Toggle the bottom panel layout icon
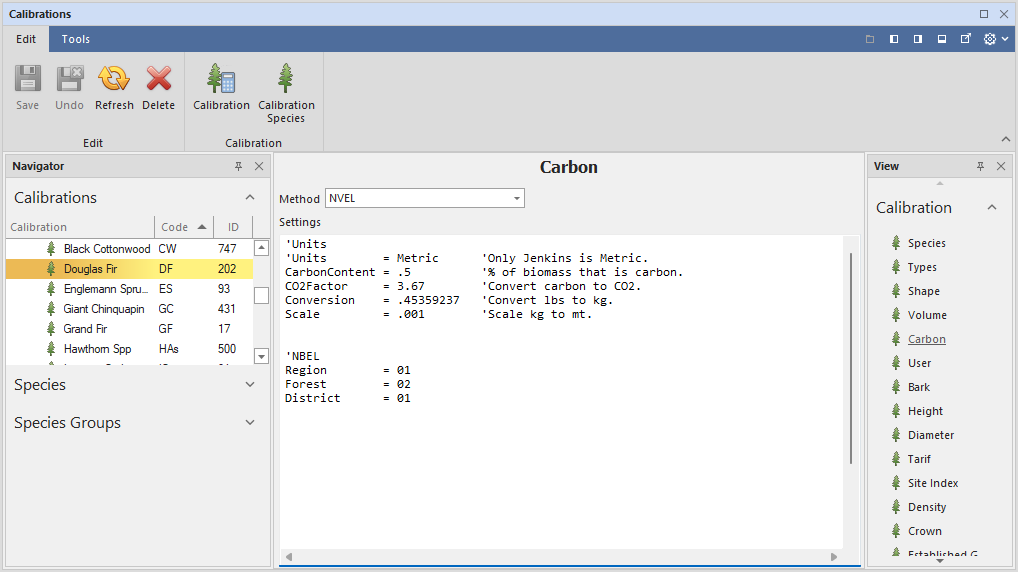Screen dimensions: 1018x572 942,39
